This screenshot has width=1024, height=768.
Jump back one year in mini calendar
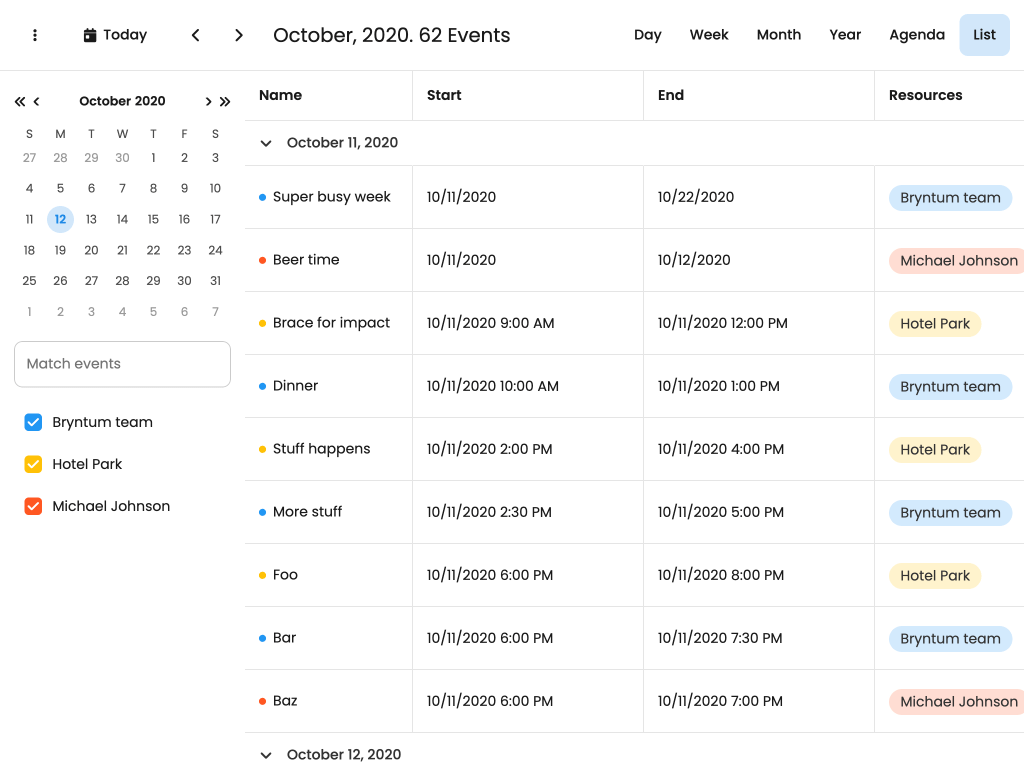(x=19, y=101)
